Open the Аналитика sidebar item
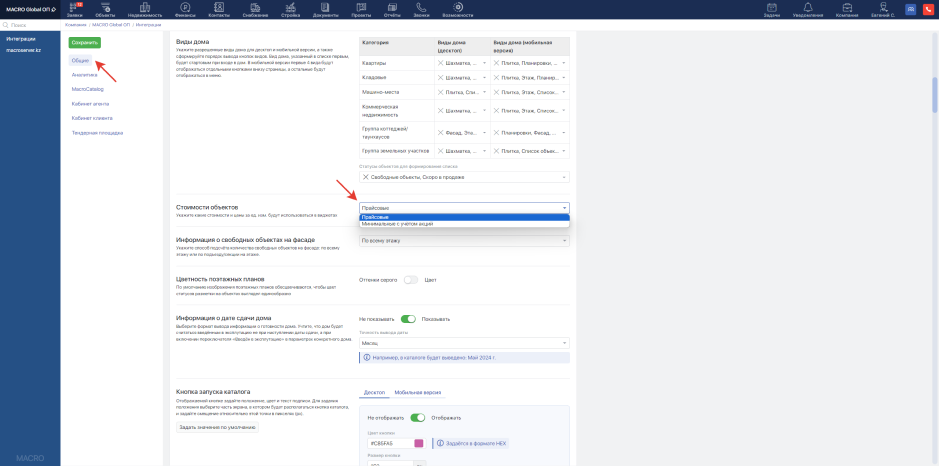Viewport: 939px width, 466px height. coord(85,75)
